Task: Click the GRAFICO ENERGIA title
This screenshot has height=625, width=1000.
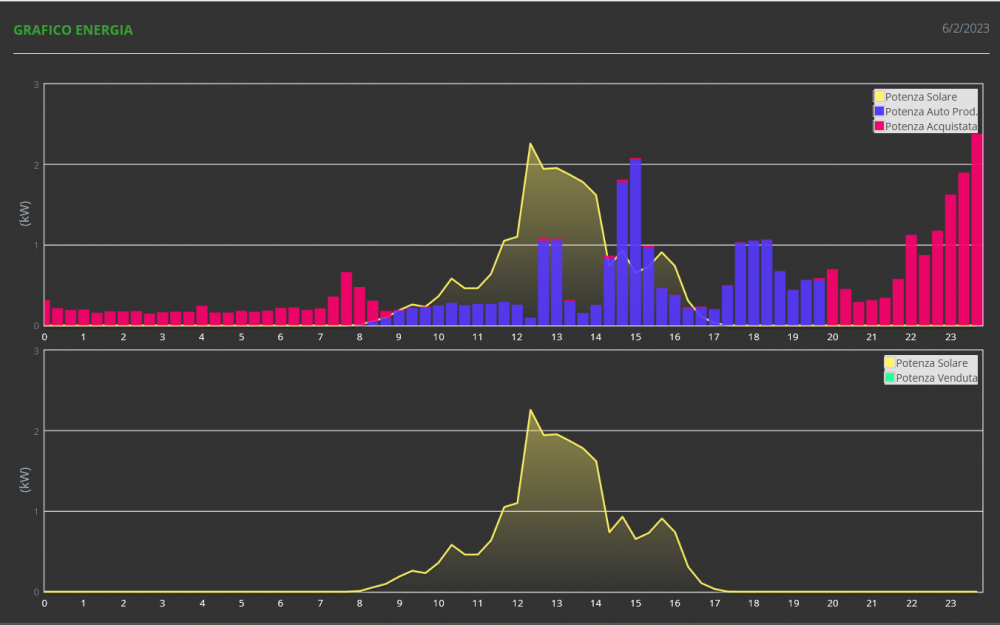Action: coord(73,30)
